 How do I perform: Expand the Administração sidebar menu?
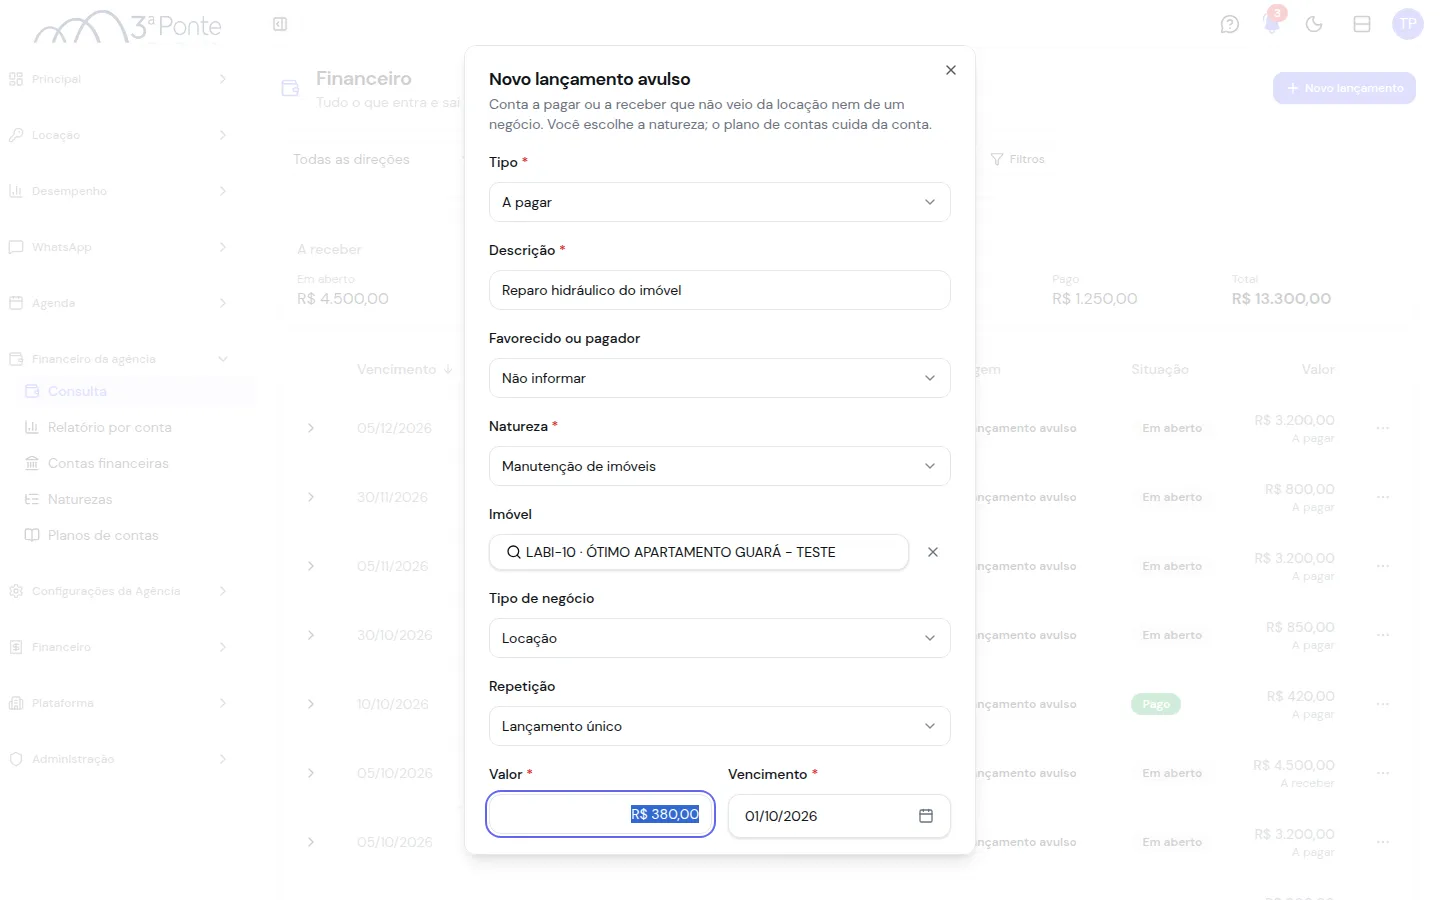[x=118, y=759]
